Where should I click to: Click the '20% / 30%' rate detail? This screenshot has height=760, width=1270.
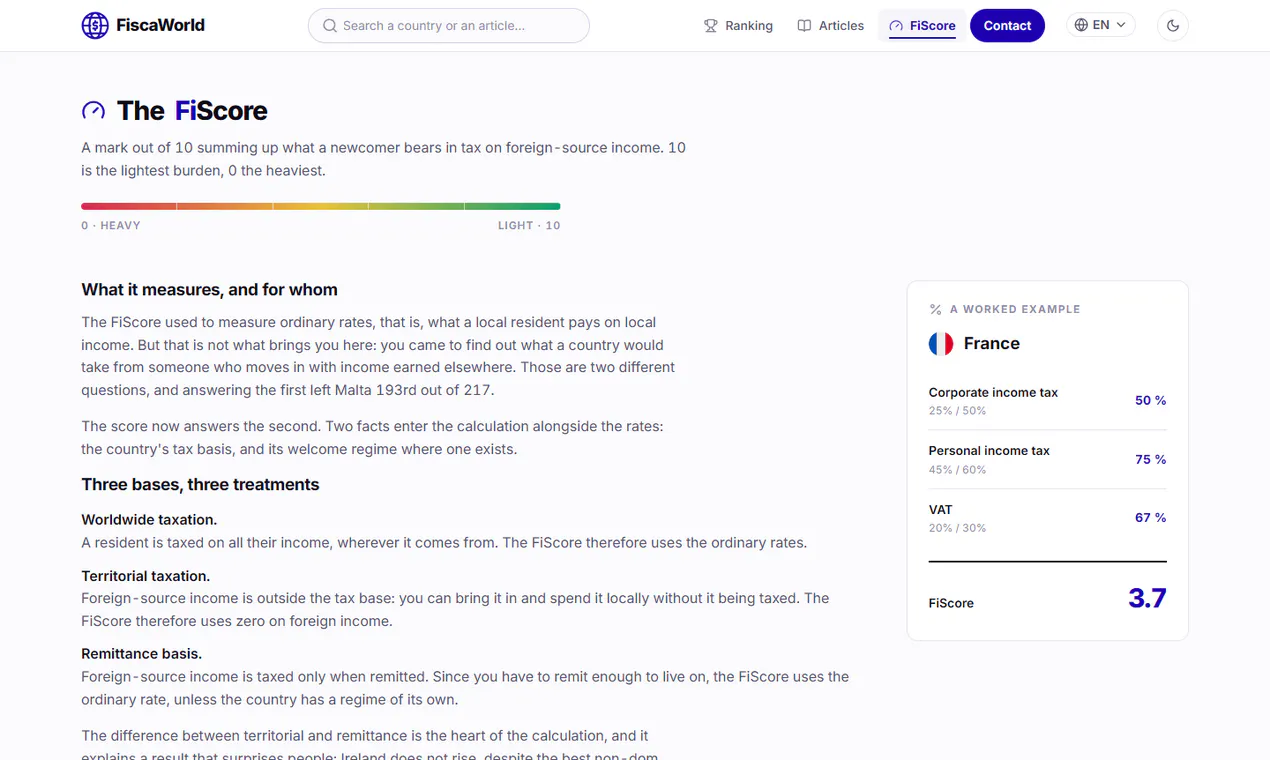coord(957,528)
